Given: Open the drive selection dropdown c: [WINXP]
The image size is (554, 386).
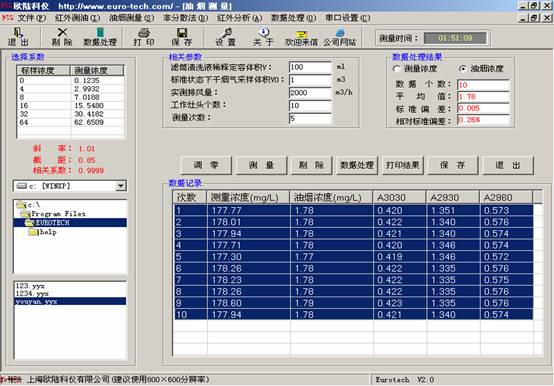Looking at the screenshot, I should (121, 186).
